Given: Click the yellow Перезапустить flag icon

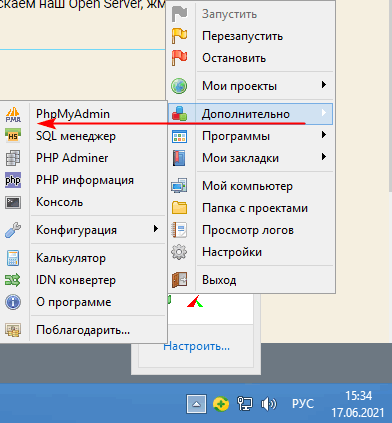Looking at the screenshot, I should [x=179, y=36].
